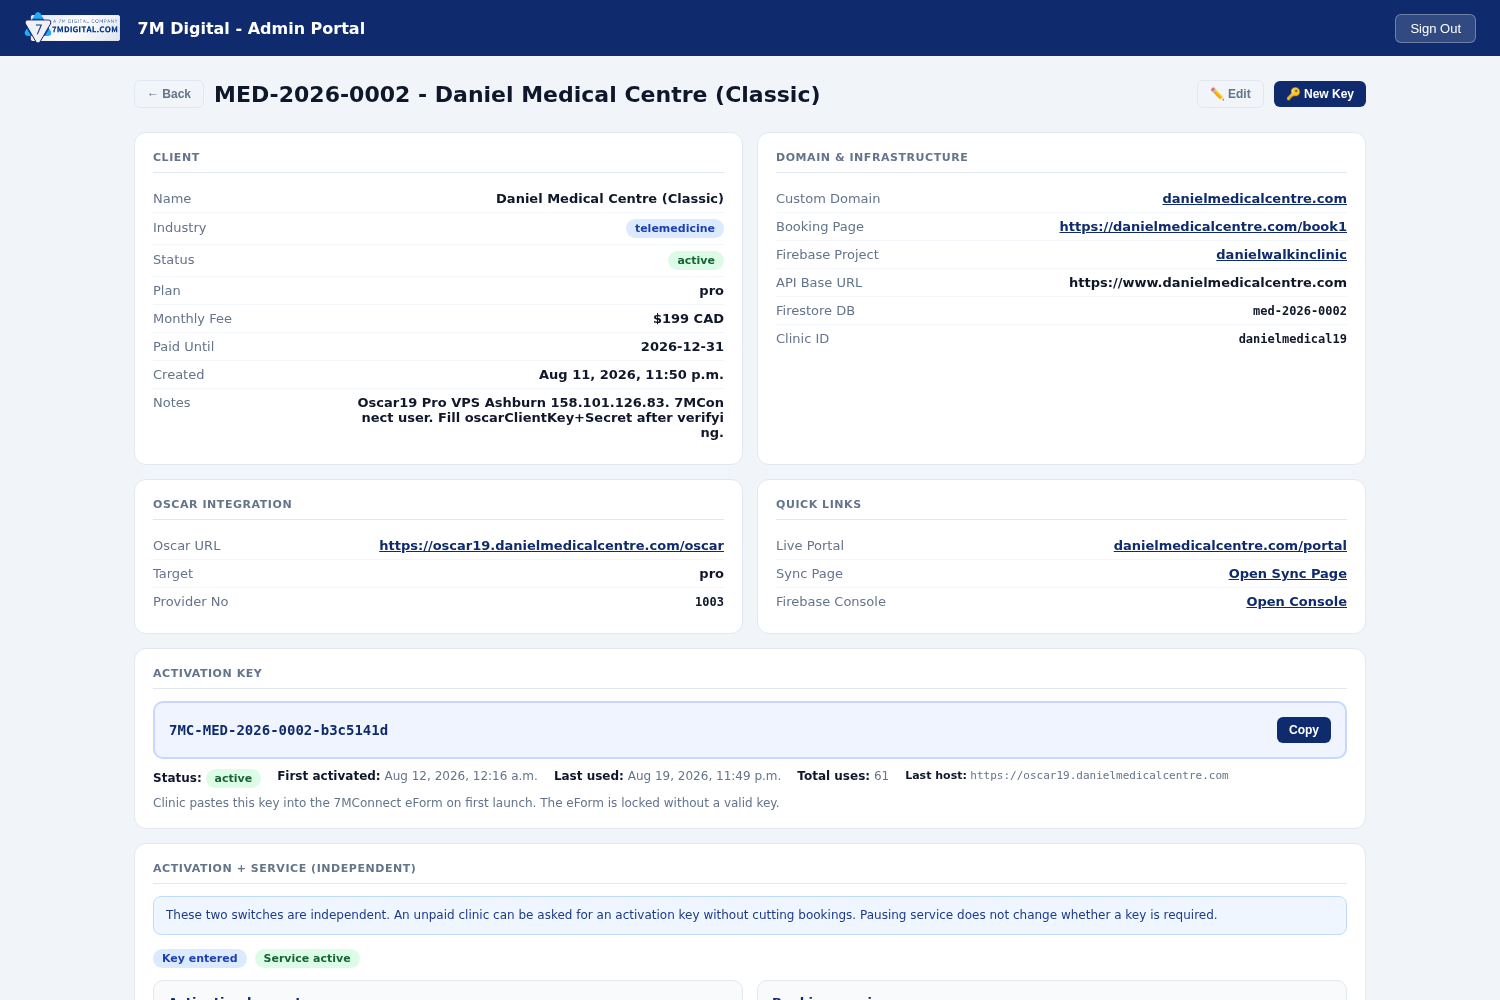Image resolution: width=1500 pixels, height=1000 pixels.
Task: Click the Service active badge
Action: pos(307,958)
